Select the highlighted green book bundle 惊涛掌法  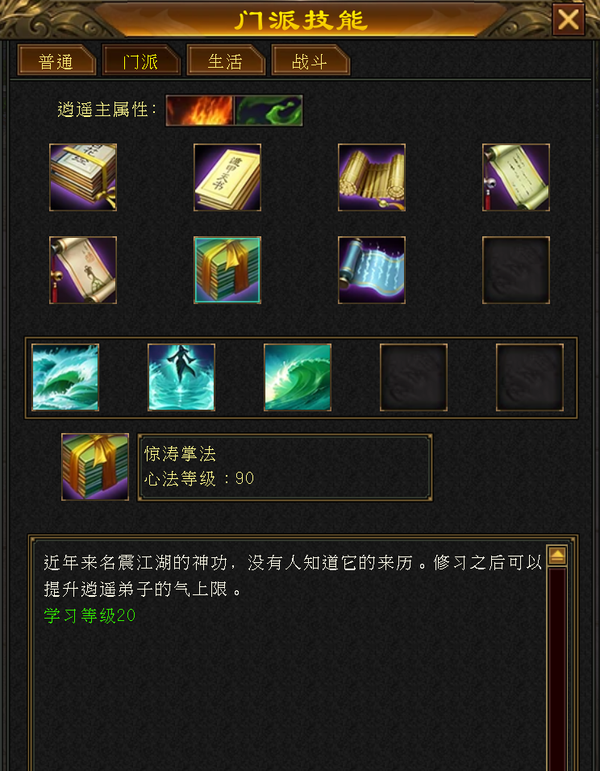[227, 270]
